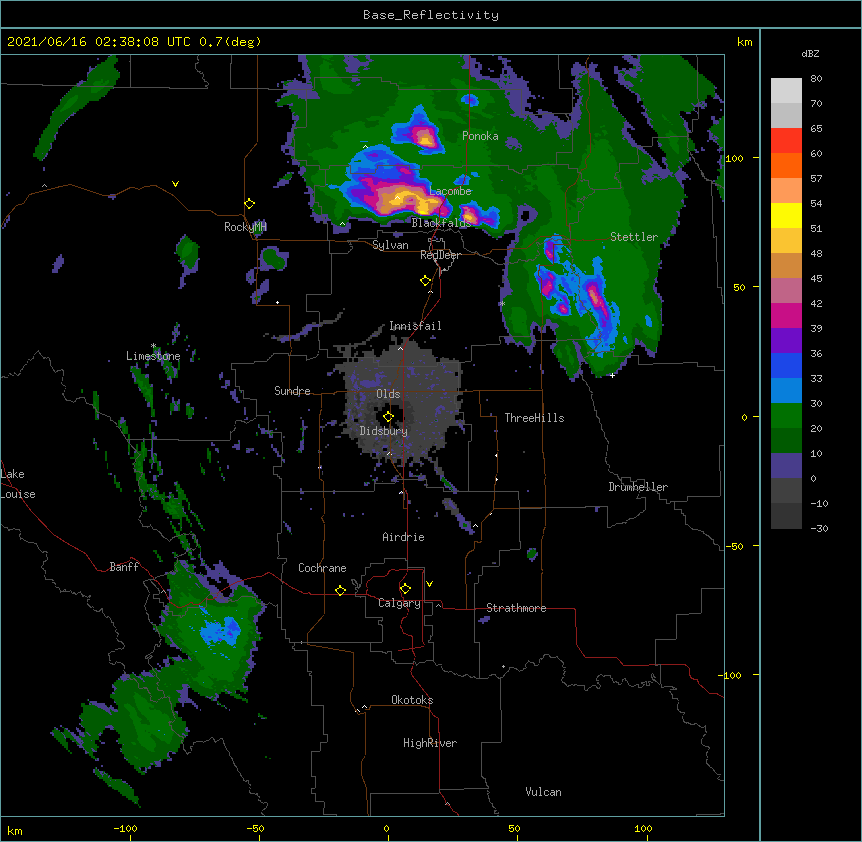Select the Olds label near radar center
Image resolution: width=862 pixels, height=842 pixels.
pyautogui.click(x=388, y=394)
